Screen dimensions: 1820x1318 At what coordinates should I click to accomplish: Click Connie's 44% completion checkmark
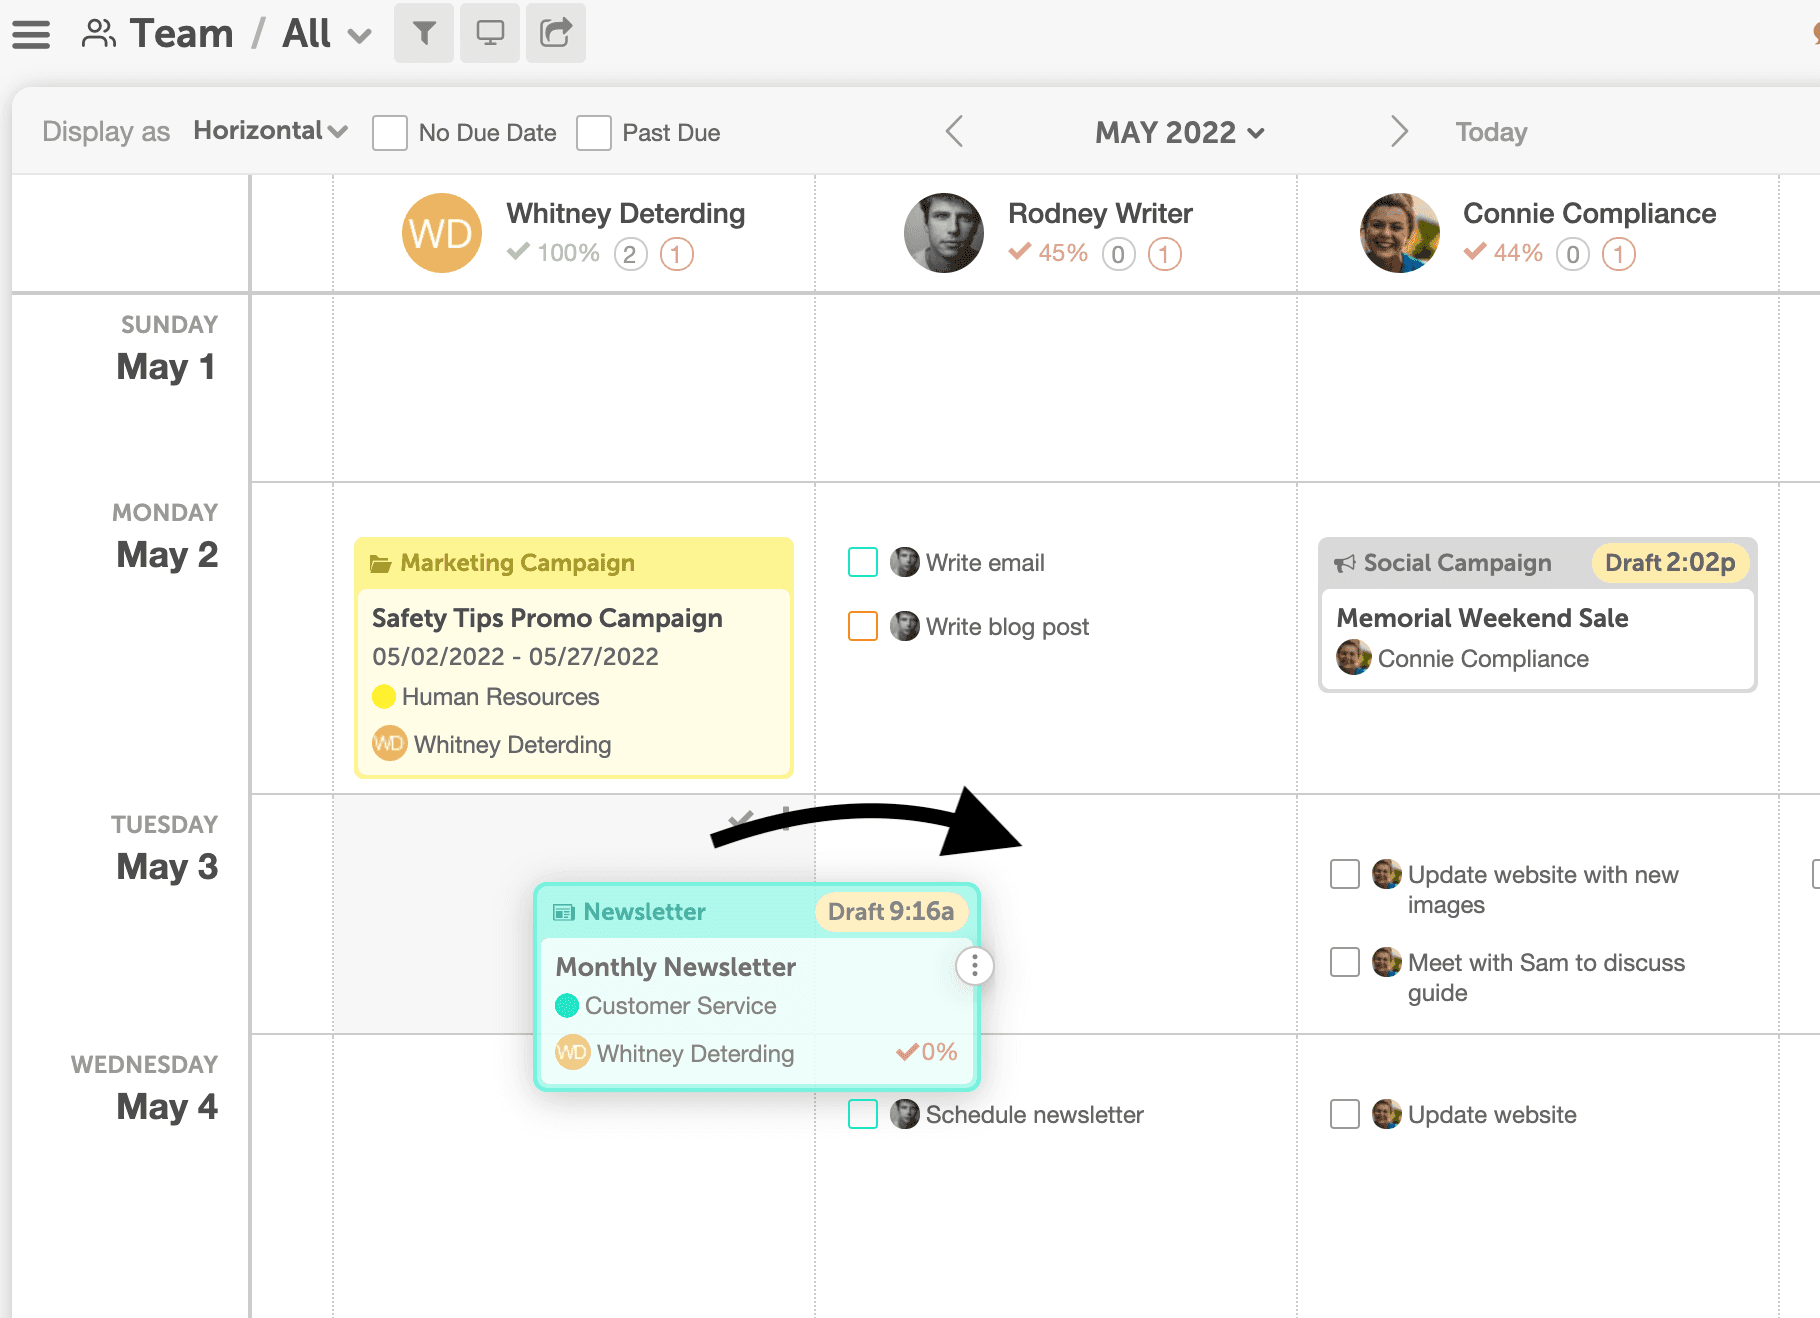click(1475, 252)
